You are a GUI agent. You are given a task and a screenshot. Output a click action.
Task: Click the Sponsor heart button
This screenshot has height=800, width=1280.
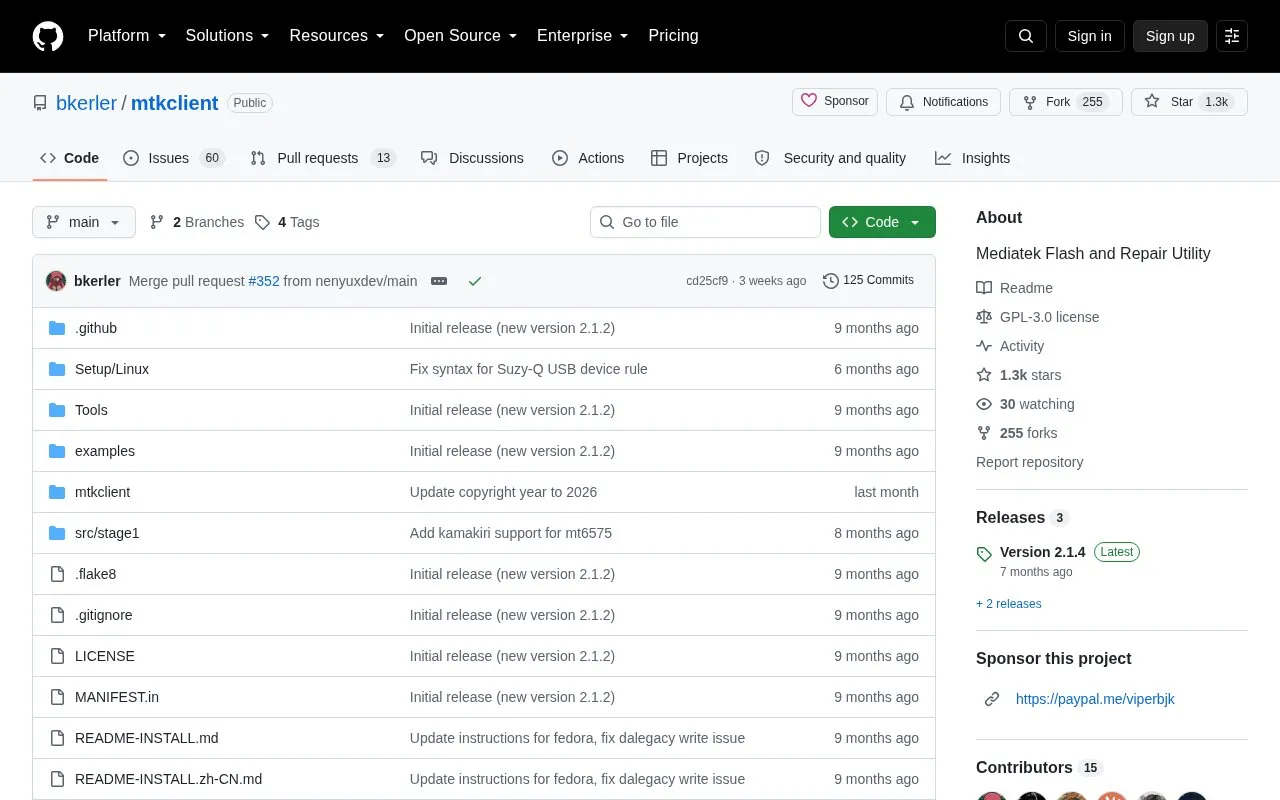pos(835,102)
